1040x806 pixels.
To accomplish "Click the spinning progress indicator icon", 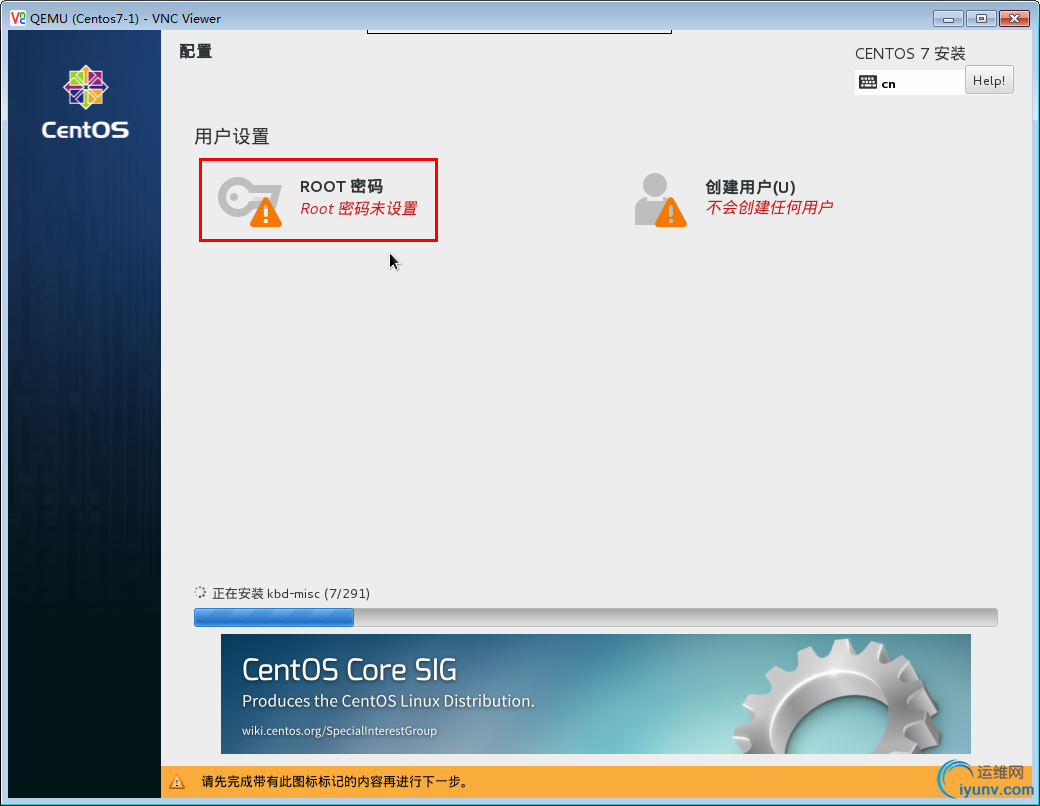I will point(200,592).
